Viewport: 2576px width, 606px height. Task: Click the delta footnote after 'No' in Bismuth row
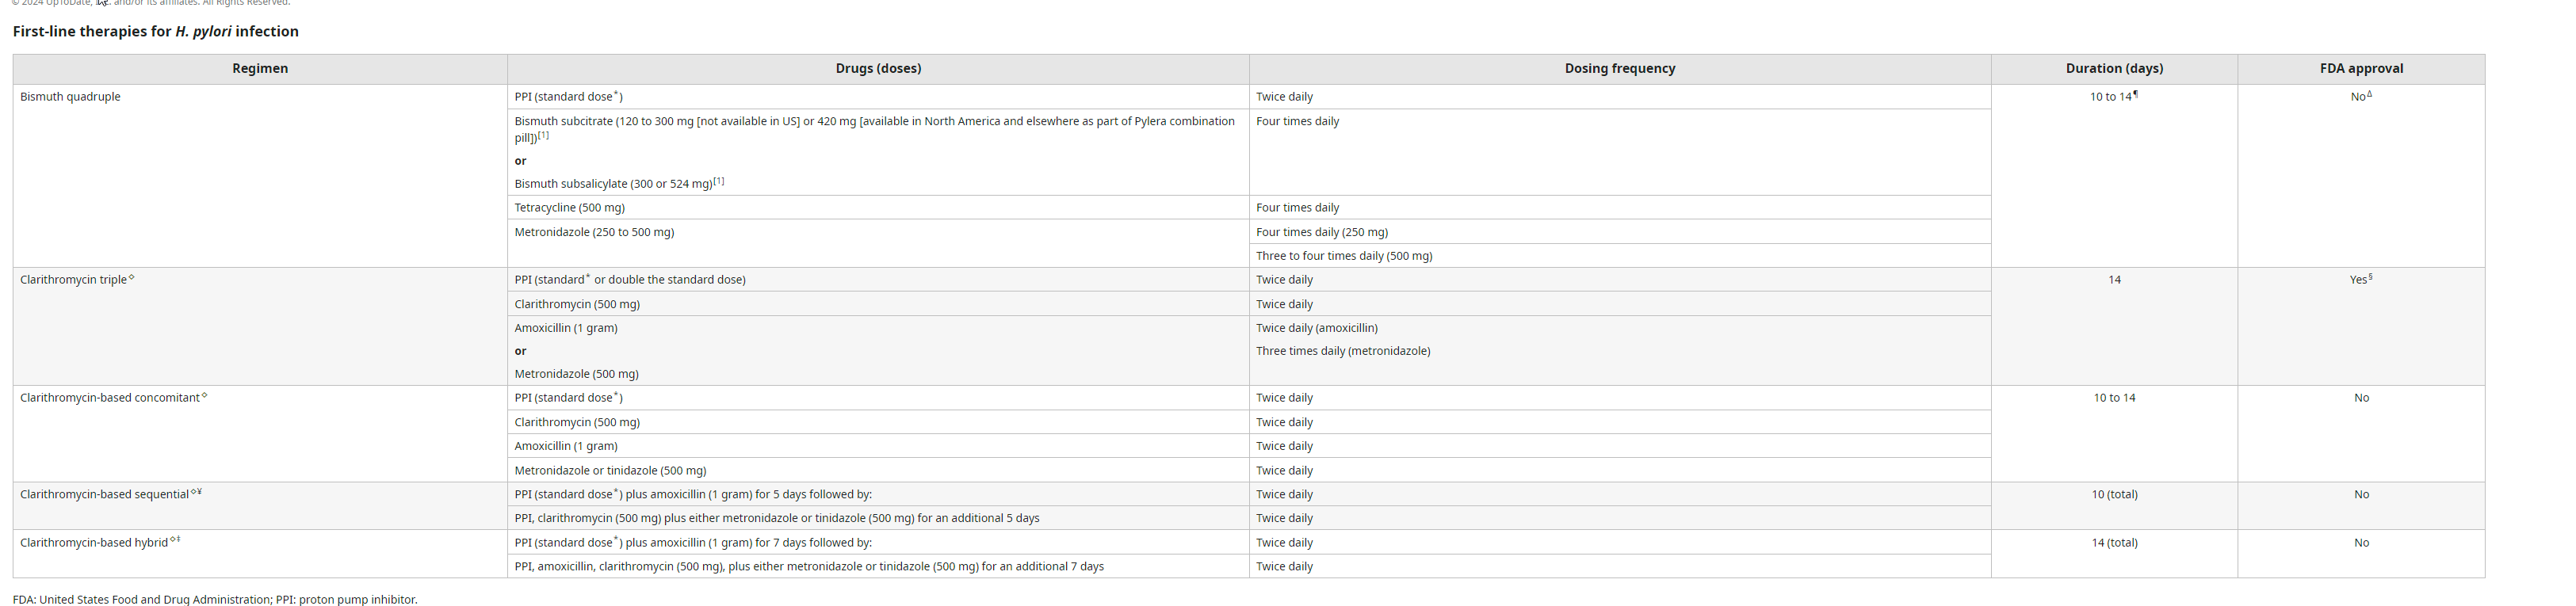(2369, 94)
